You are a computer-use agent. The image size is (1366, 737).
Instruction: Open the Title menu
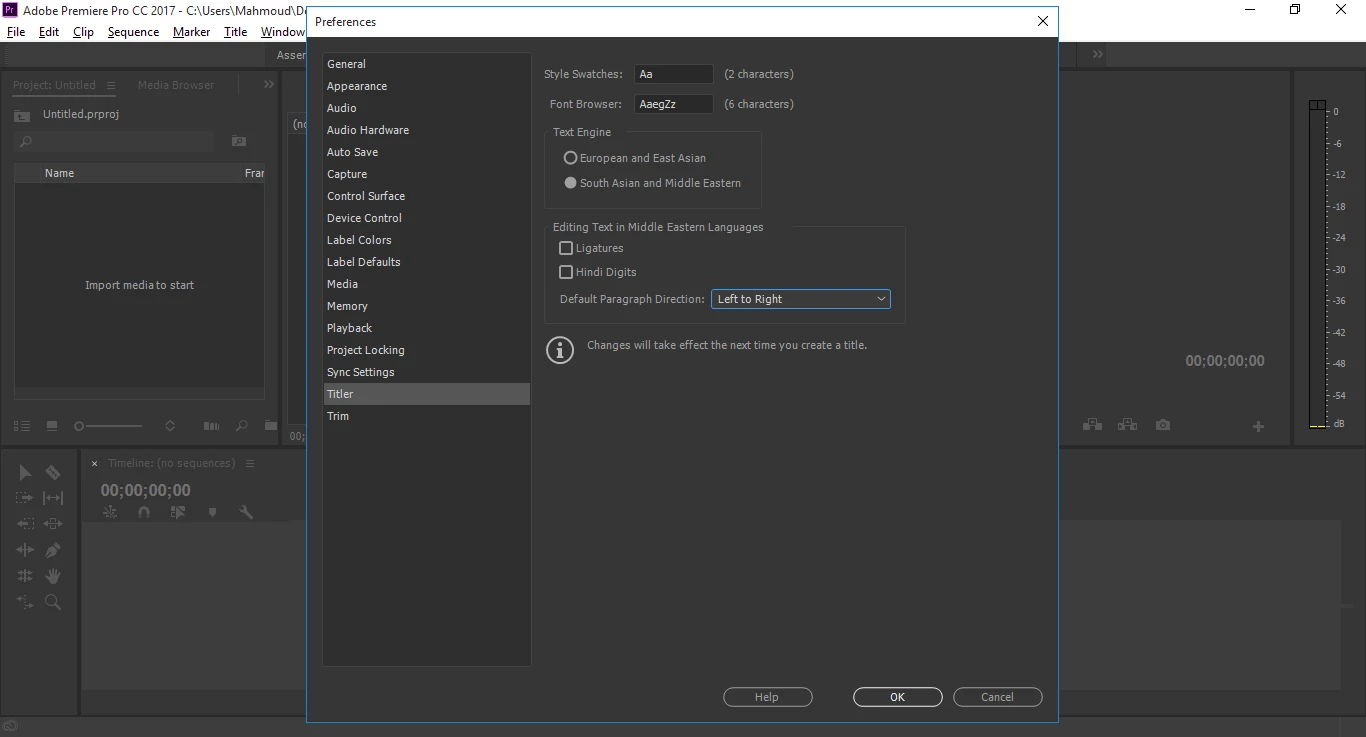[x=235, y=32]
